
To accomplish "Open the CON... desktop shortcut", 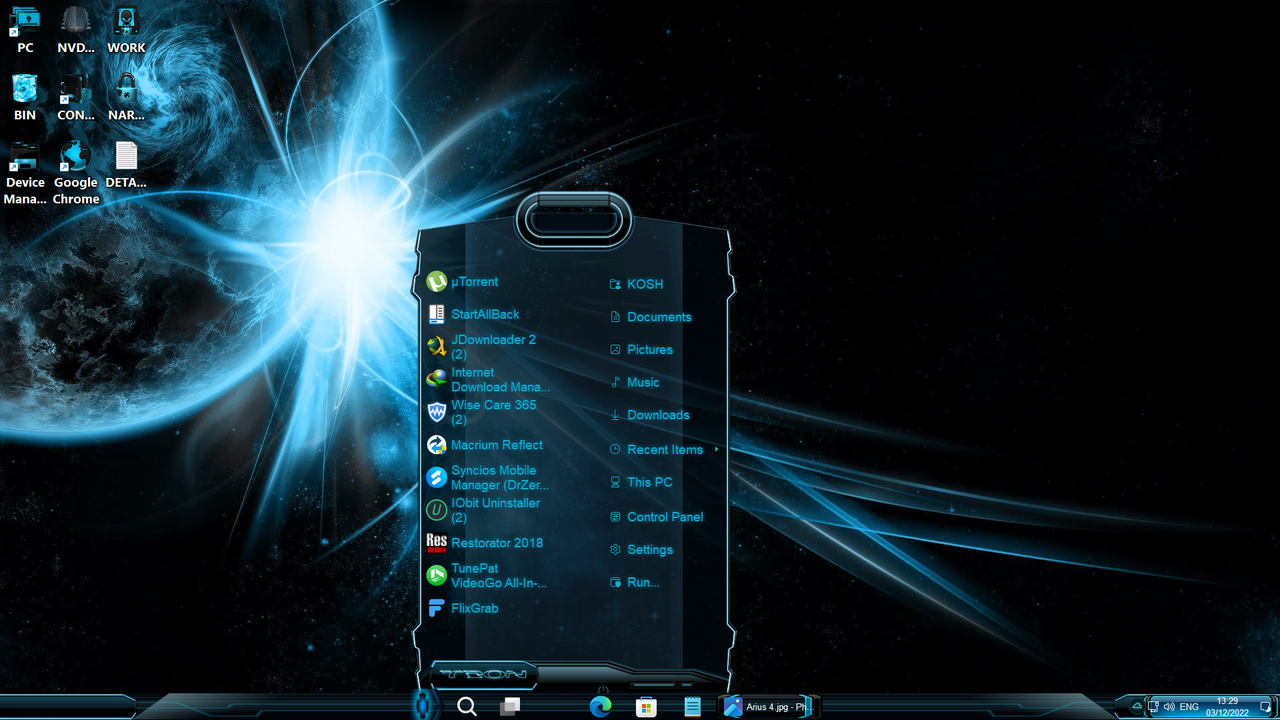I will tap(76, 96).
